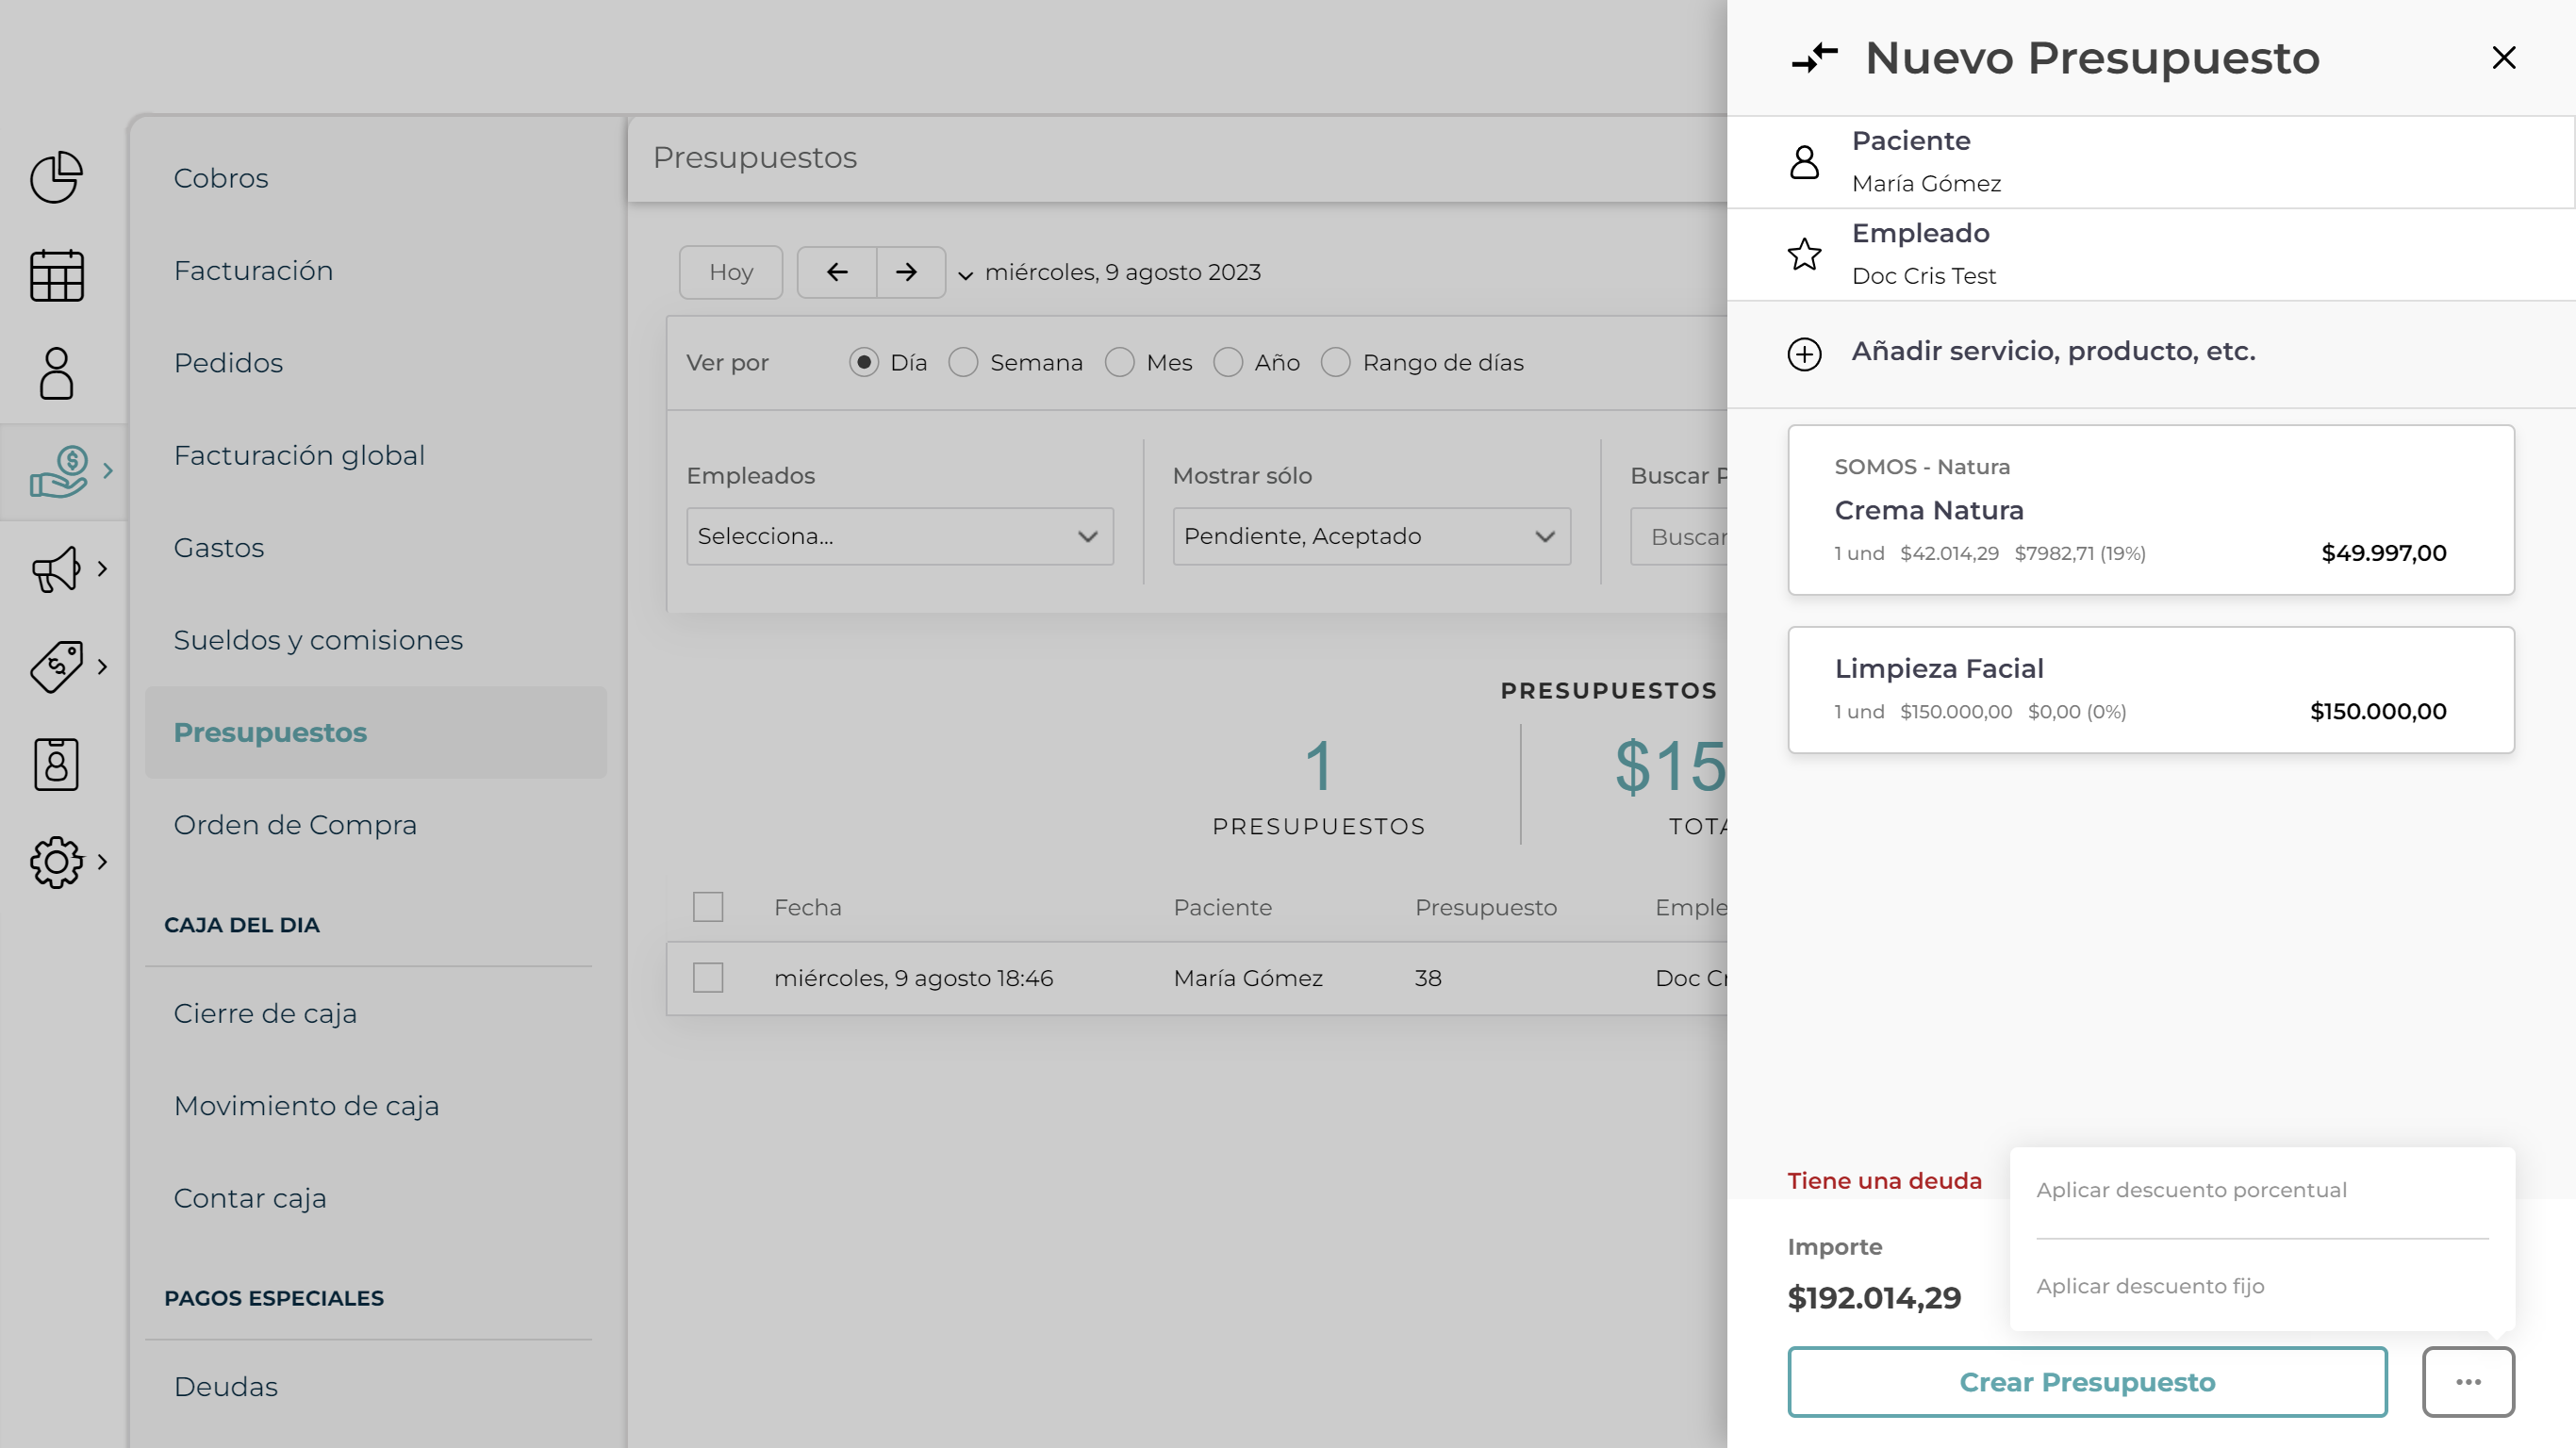Open the Empleados Selecciona dropdown
This screenshot has height=1448, width=2576.
coord(900,536)
